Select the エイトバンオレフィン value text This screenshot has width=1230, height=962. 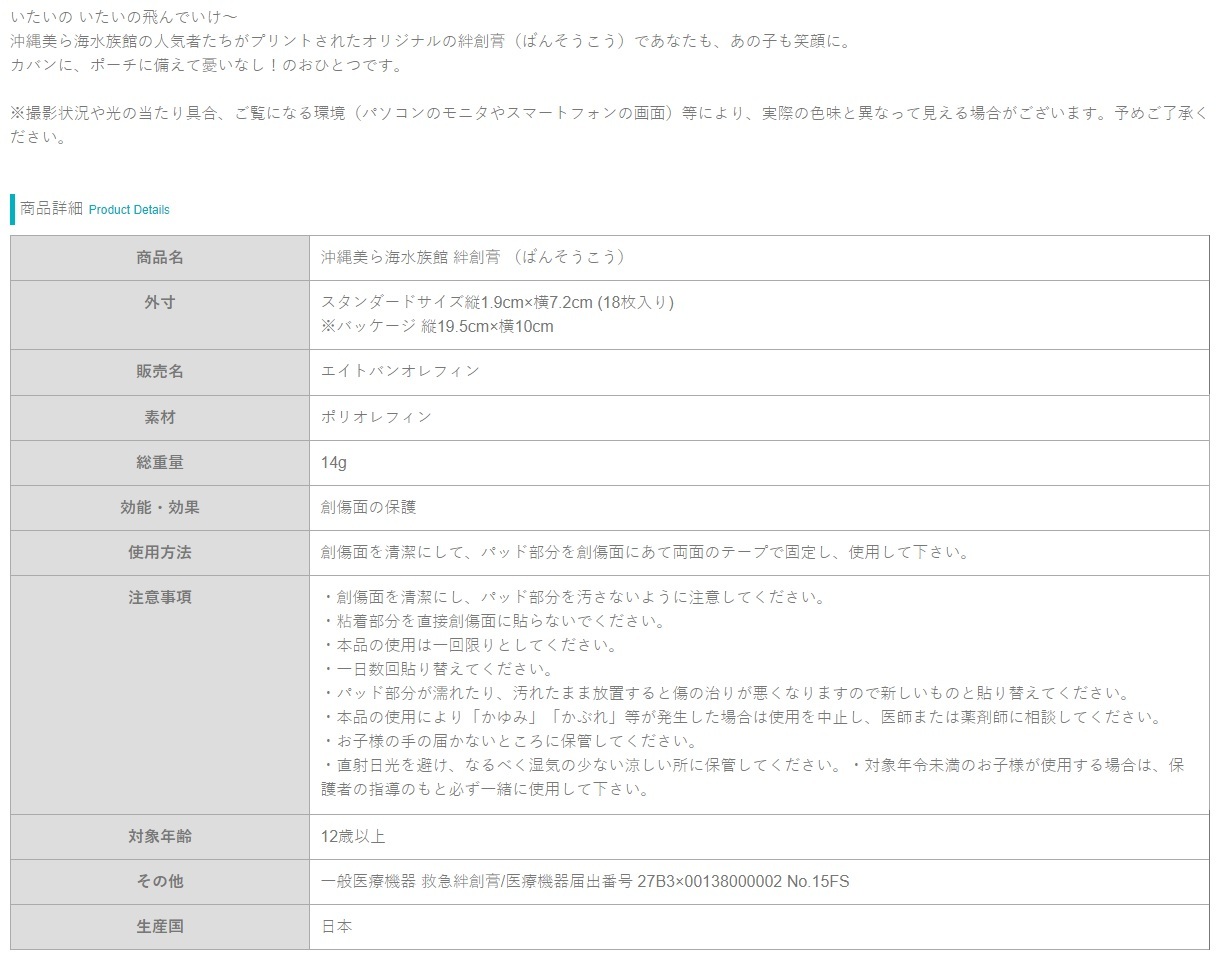pyautogui.click(x=400, y=371)
